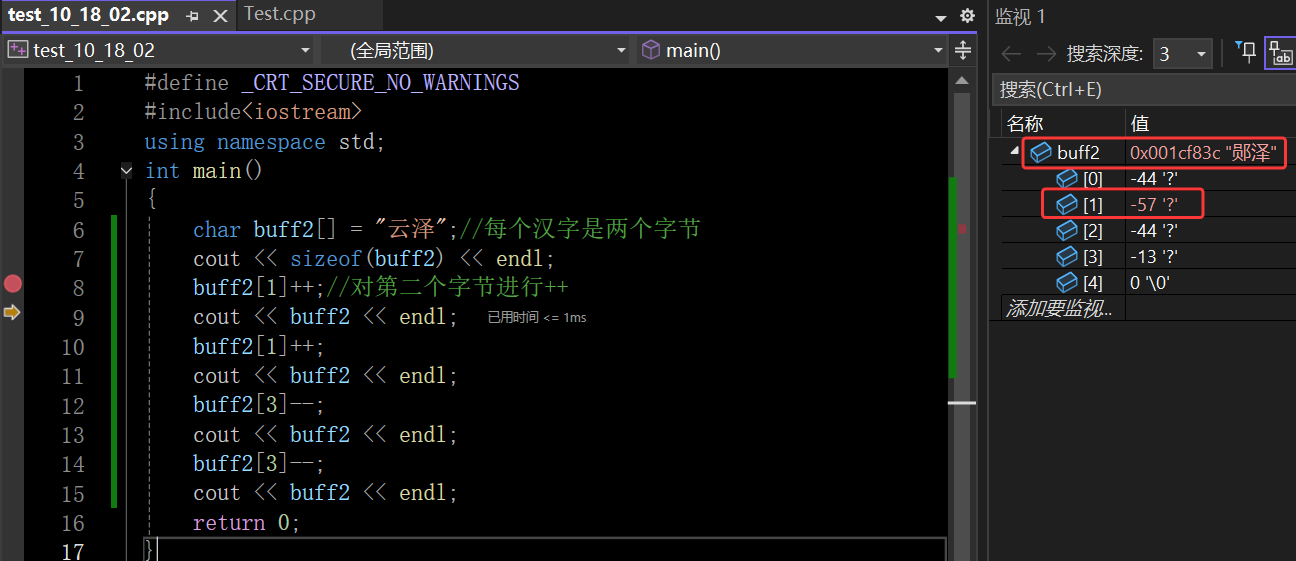The height and width of the screenshot is (561, 1296).
Task: Select the [1] watch row
Action: [1148, 205]
